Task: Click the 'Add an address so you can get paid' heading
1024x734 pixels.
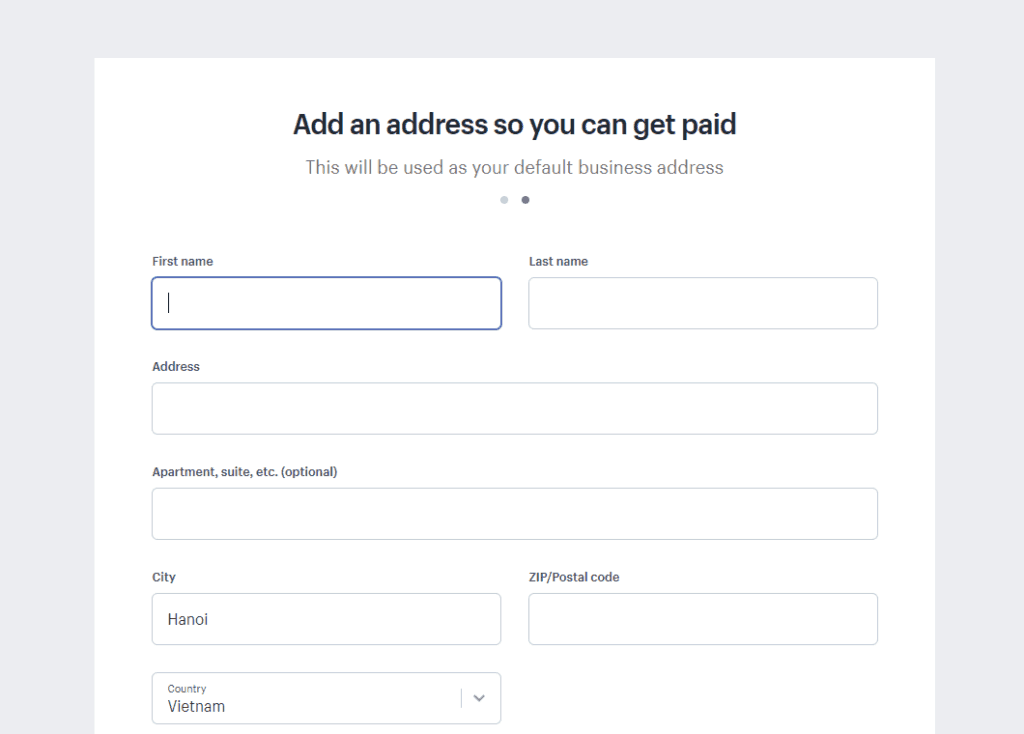Action: pos(515,125)
